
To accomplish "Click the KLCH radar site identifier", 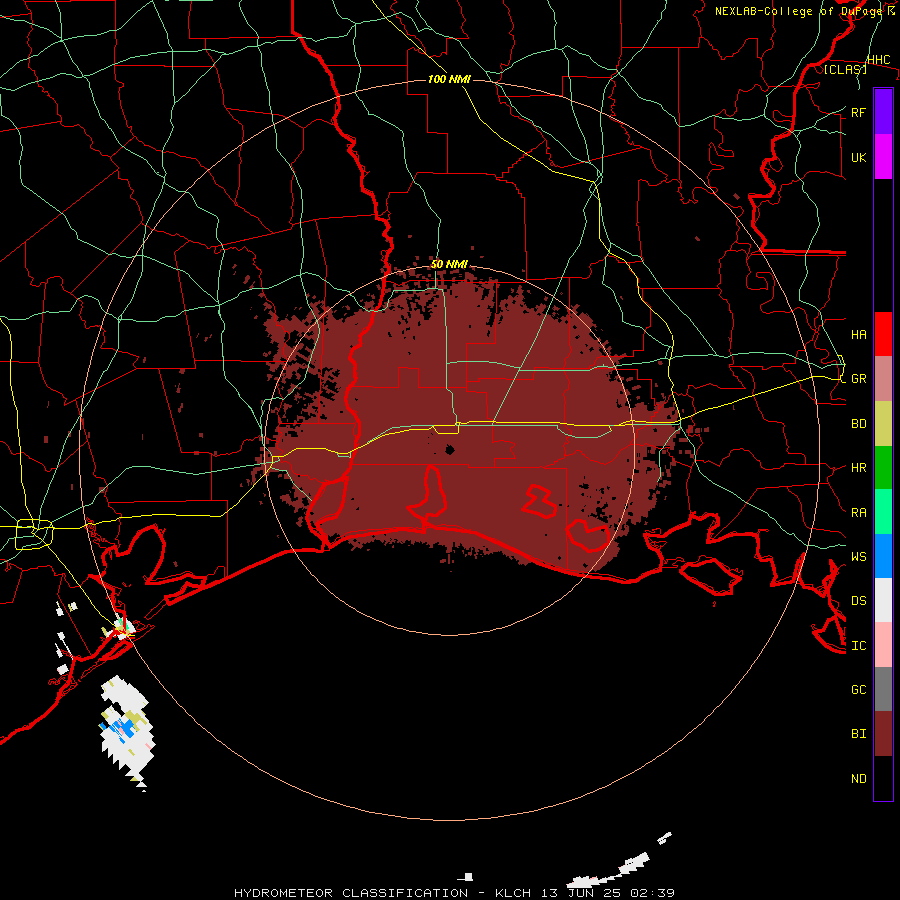I will pos(513,893).
